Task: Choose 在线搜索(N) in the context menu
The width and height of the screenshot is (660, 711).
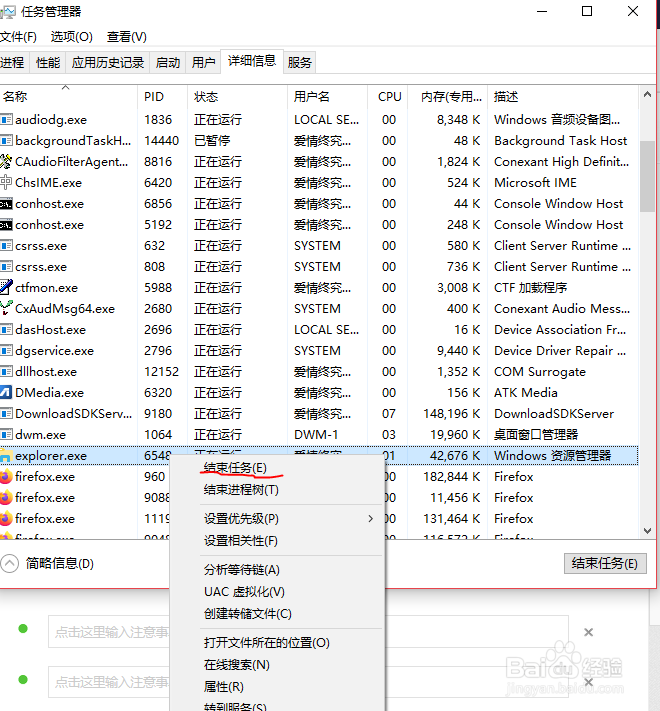Action: 237,665
